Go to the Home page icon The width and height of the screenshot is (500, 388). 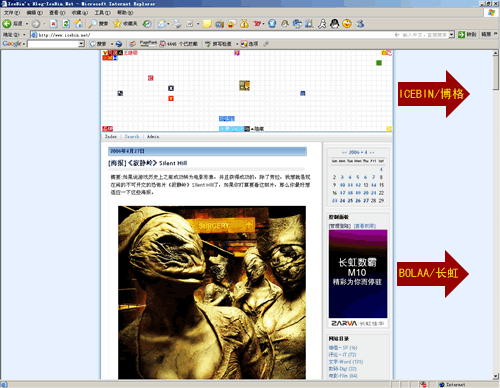click(78, 24)
